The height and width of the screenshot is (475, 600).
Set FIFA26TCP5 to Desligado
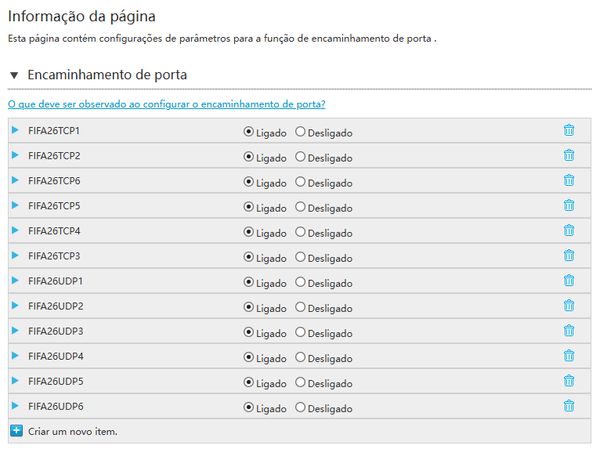click(301, 207)
